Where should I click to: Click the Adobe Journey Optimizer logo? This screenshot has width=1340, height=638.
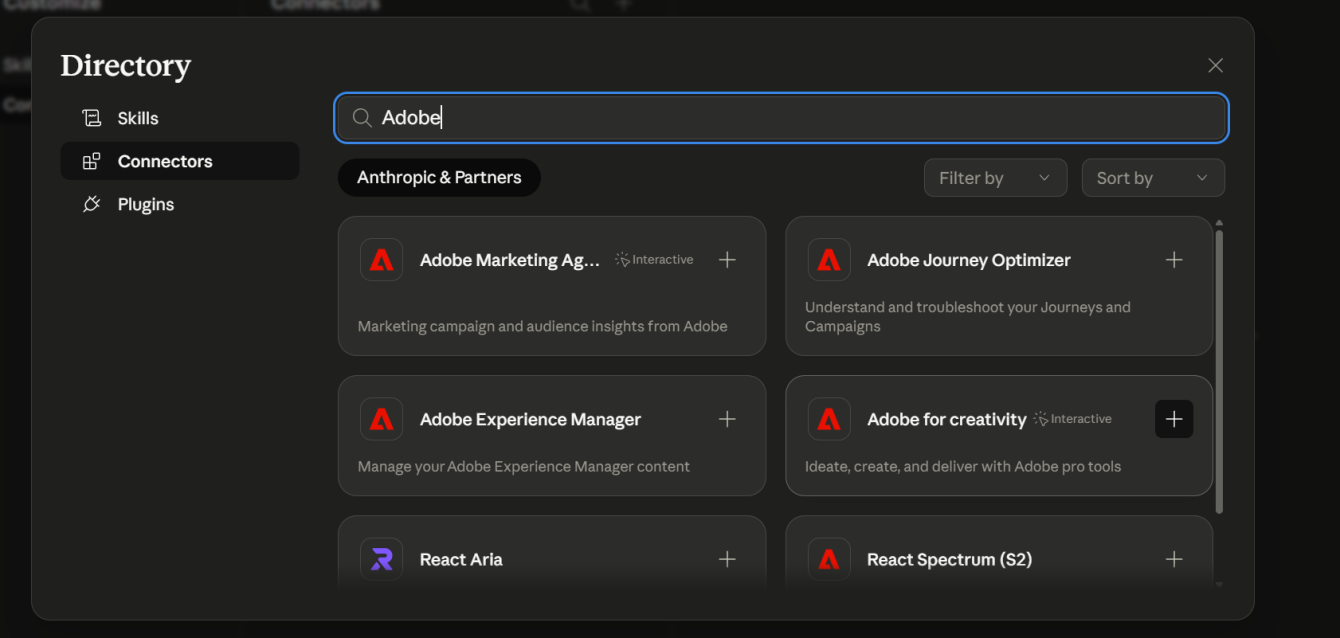(x=829, y=260)
